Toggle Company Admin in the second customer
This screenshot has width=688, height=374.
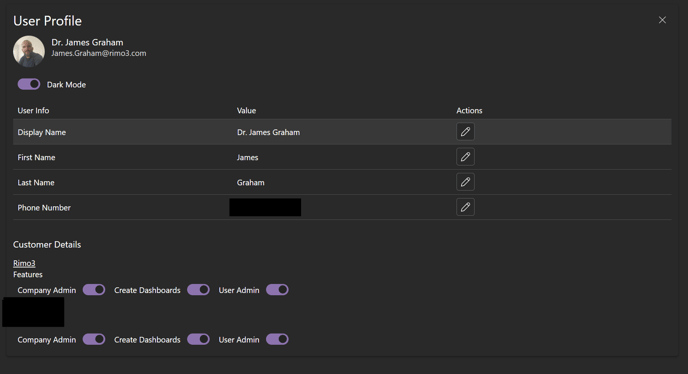point(94,339)
